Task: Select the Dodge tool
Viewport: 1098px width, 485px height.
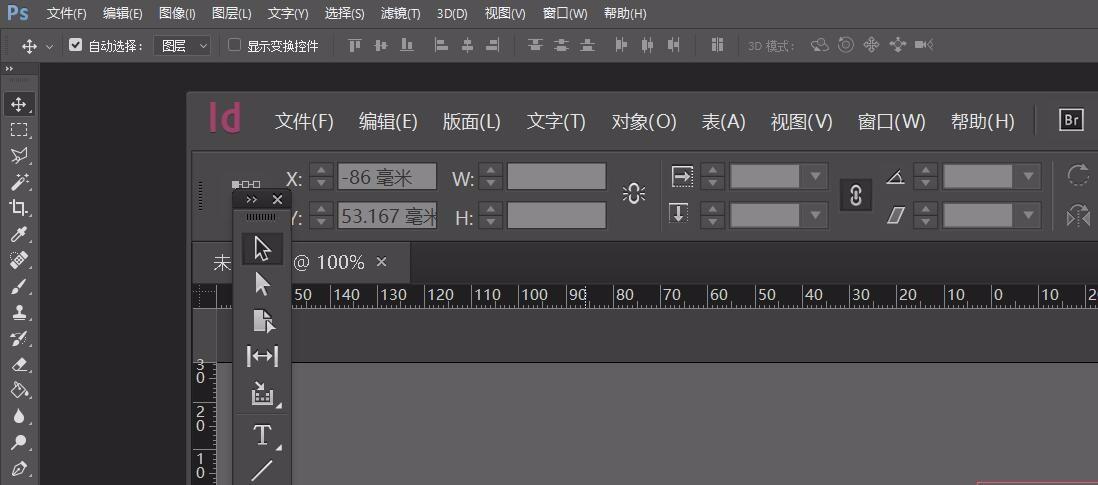Action: 19,442
